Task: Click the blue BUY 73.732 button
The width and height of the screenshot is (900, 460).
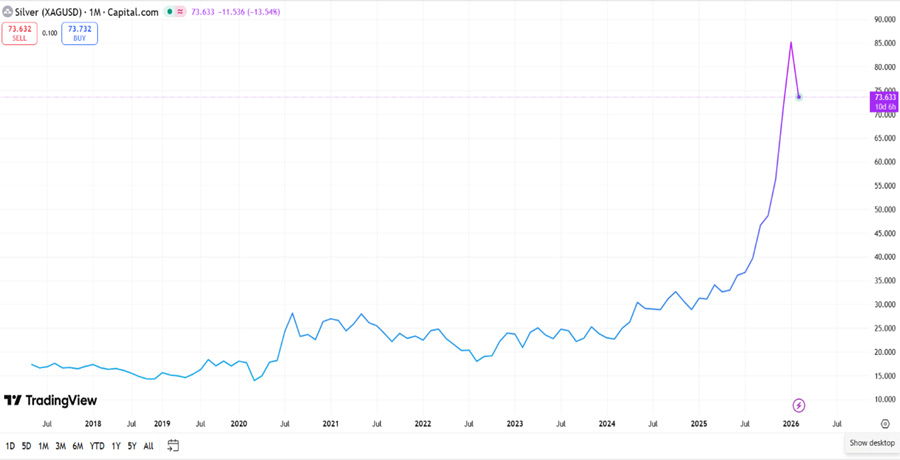Action: pyautogui.click(x=80, y=33)
